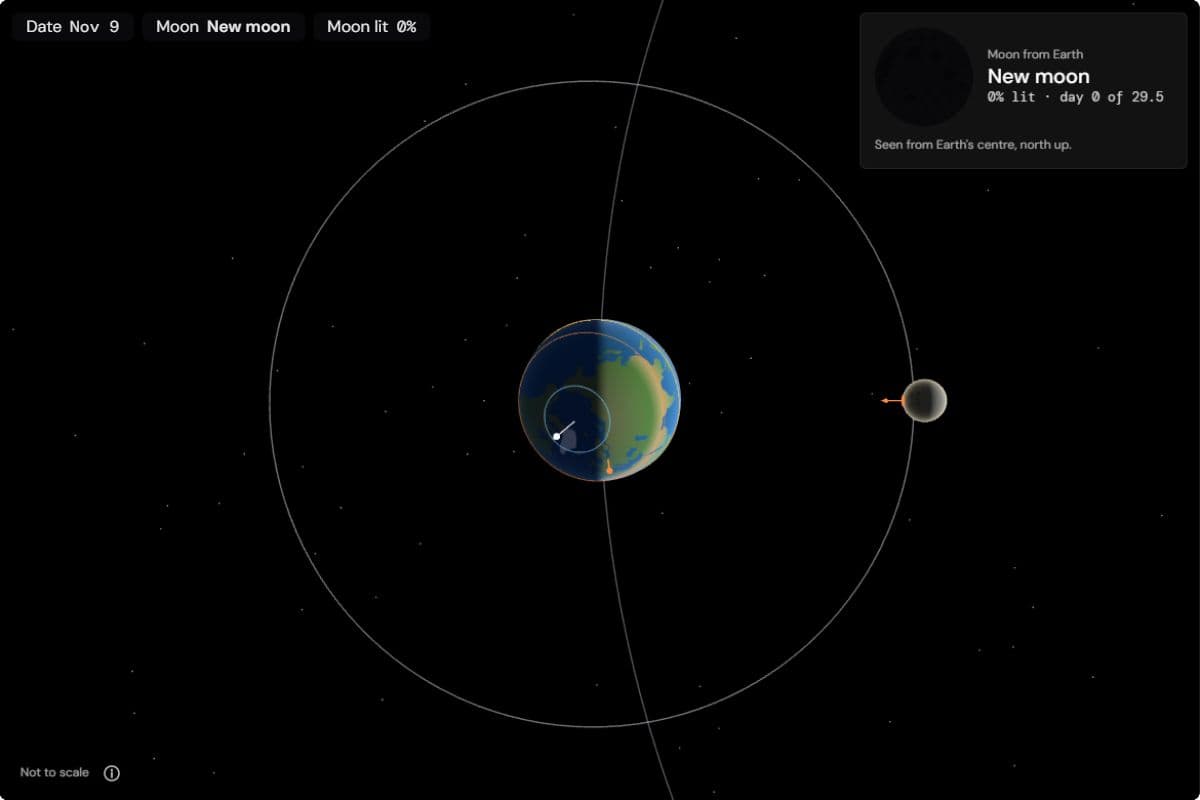Viewport: 1200px width, 800px height.
Task: Click the Moon lit 0% chip
Action: coord(372,27)
